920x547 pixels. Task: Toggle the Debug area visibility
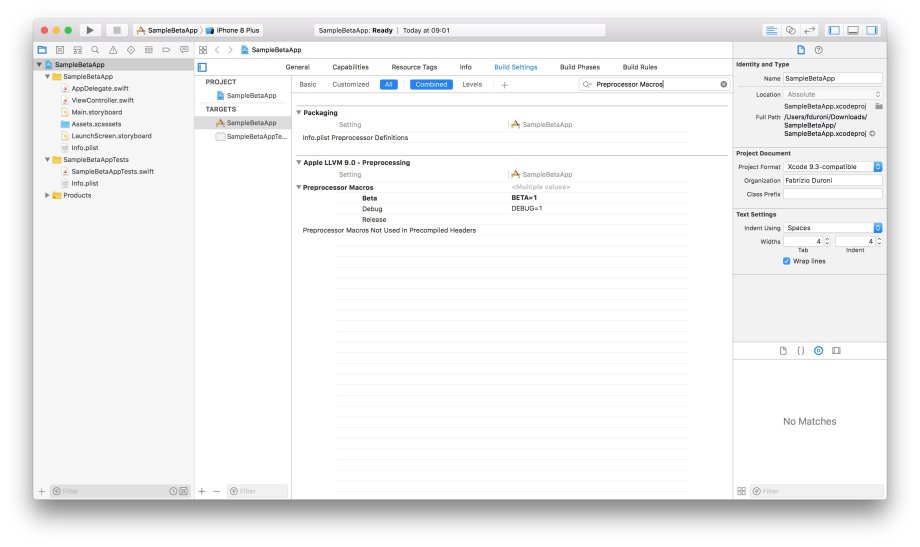point(853,30)
